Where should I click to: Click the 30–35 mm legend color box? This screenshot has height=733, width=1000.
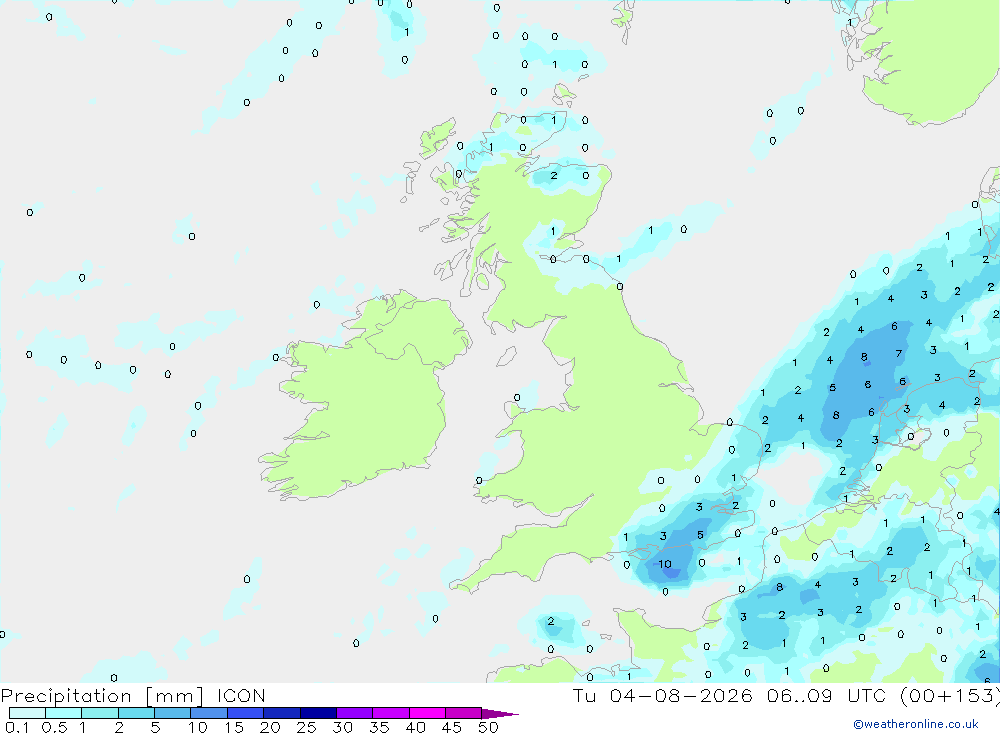[x=354, y=713]
